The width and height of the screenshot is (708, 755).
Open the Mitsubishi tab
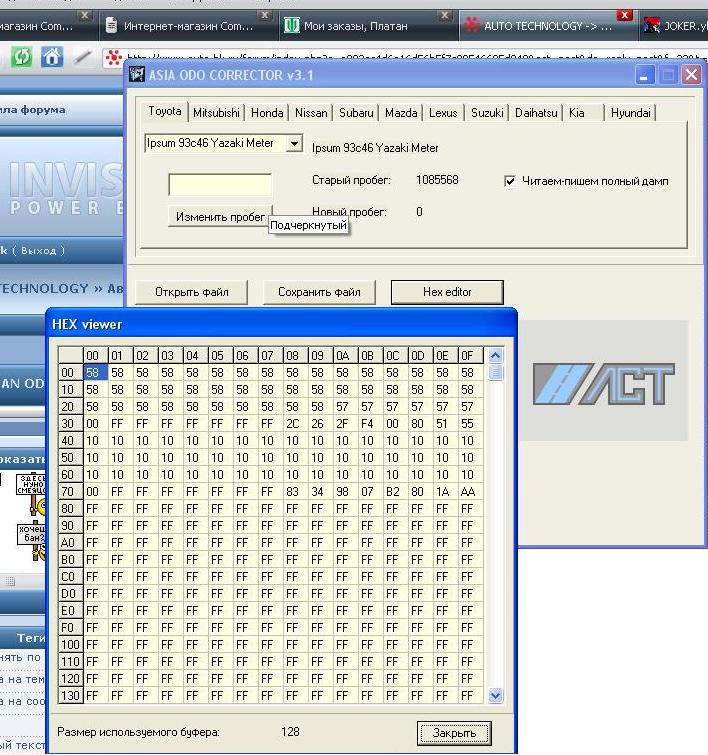[216, 113]
